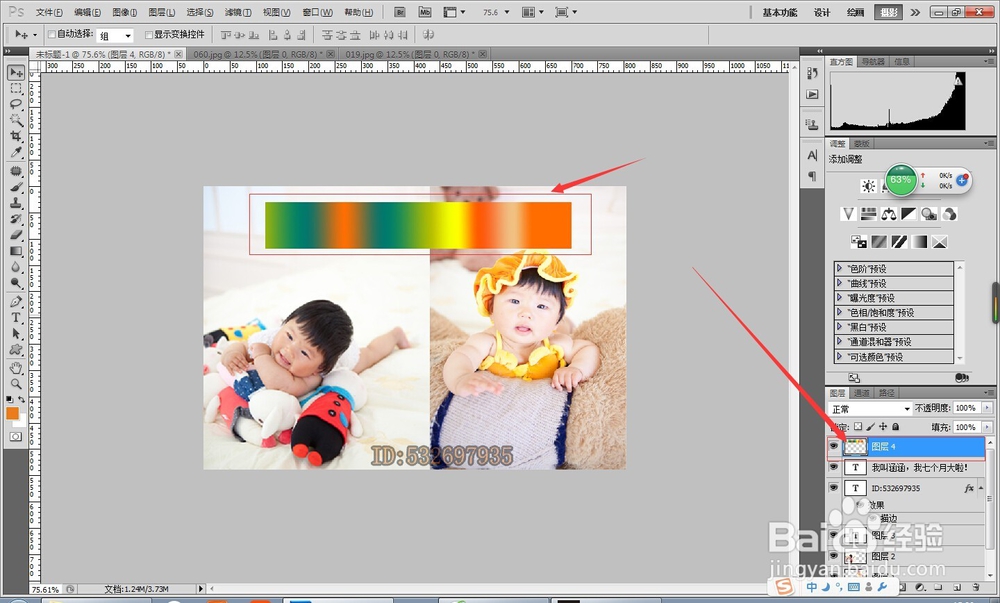Switch to the 导航器 navigator tab
Image resolution: width=1000 pixels, height=603 pixels.
pyautogui.click(x=872, y=62)
